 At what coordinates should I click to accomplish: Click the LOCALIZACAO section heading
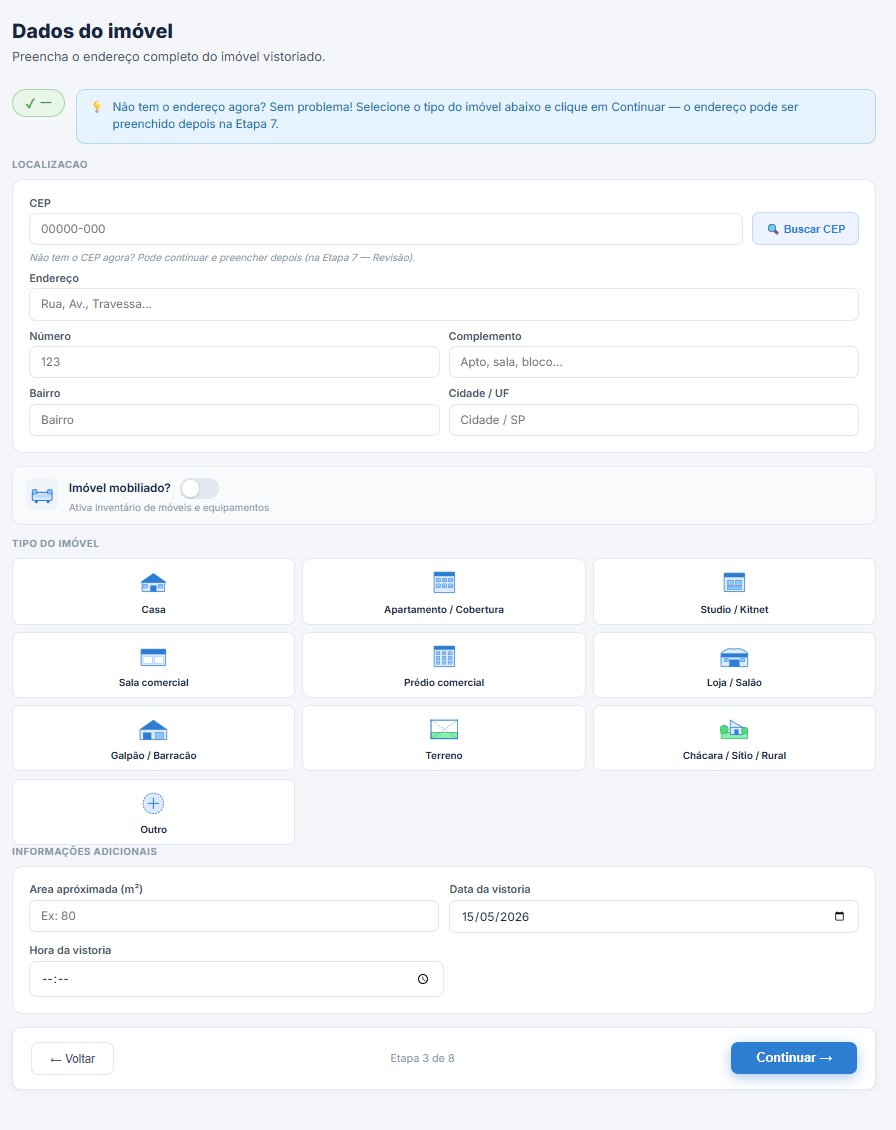50,164
